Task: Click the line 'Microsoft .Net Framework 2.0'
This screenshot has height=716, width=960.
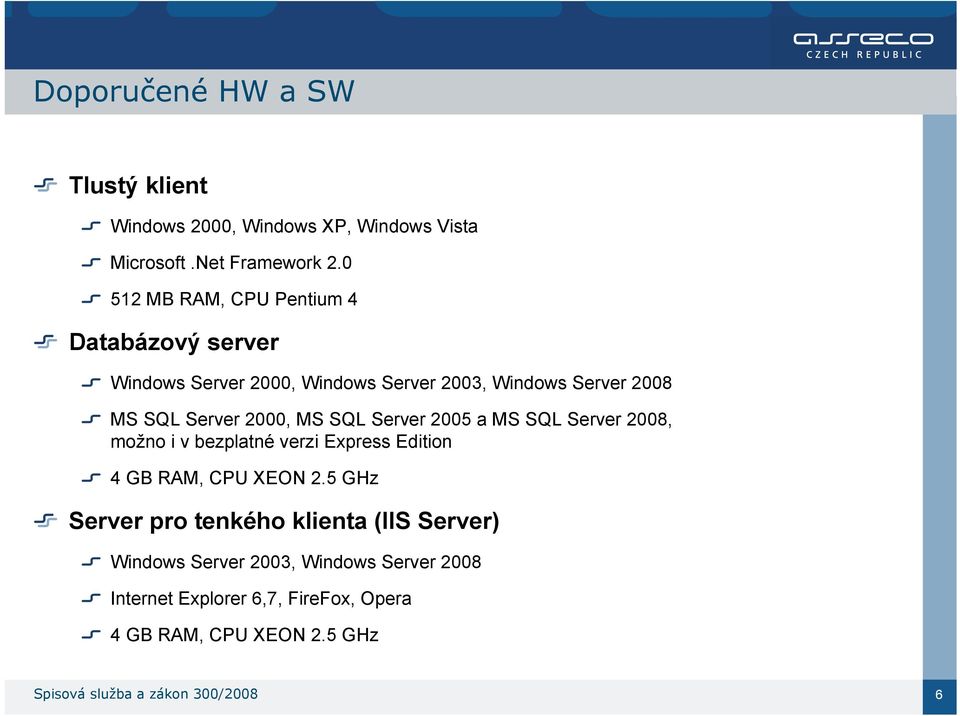Action: pos(231,263)
